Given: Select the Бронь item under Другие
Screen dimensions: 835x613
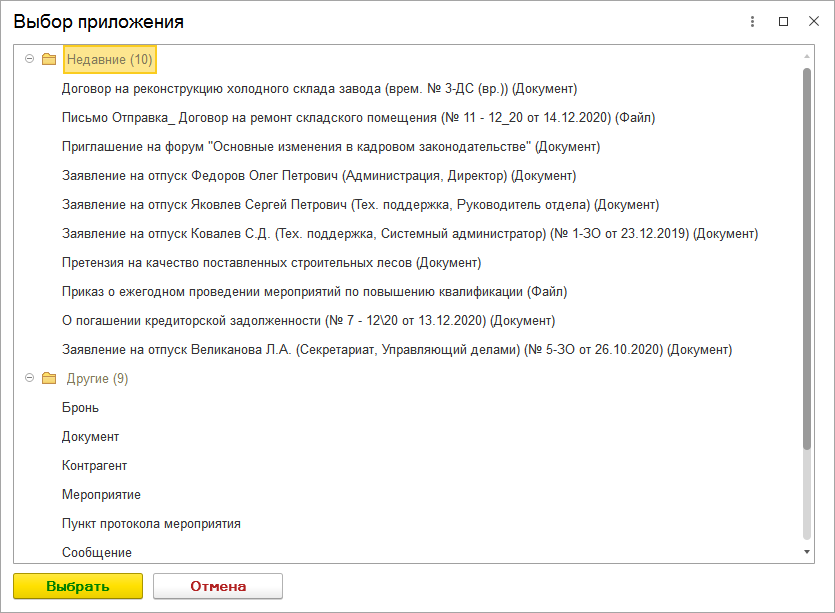Looking at the screenshot, I should point(80,408).
